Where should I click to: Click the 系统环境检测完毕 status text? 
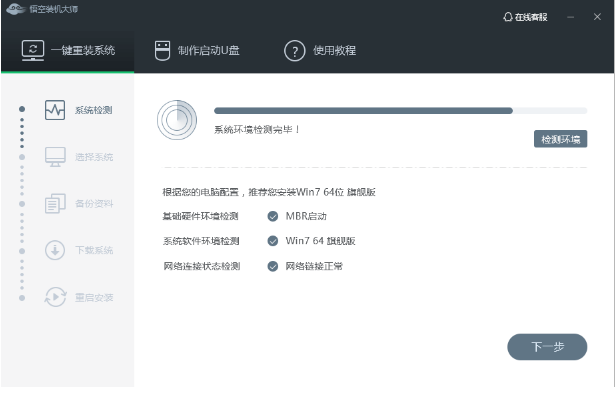point(257,129)
